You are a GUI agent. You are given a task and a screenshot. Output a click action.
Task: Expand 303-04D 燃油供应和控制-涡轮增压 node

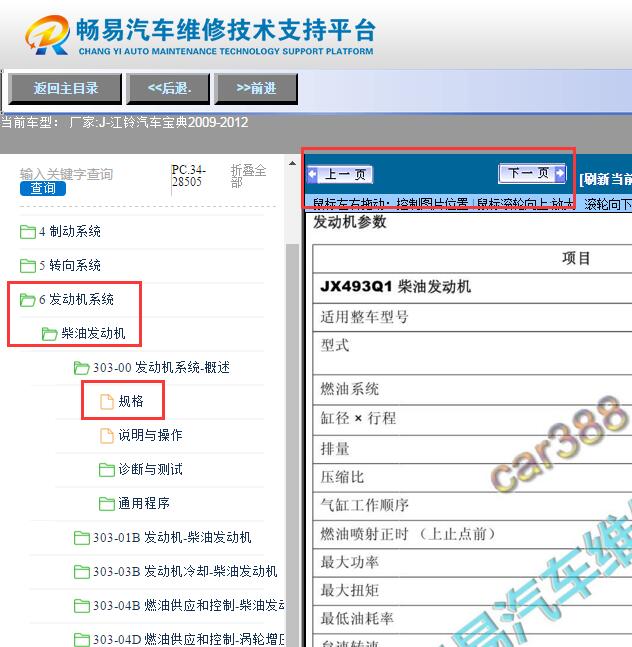click(189, 639)
